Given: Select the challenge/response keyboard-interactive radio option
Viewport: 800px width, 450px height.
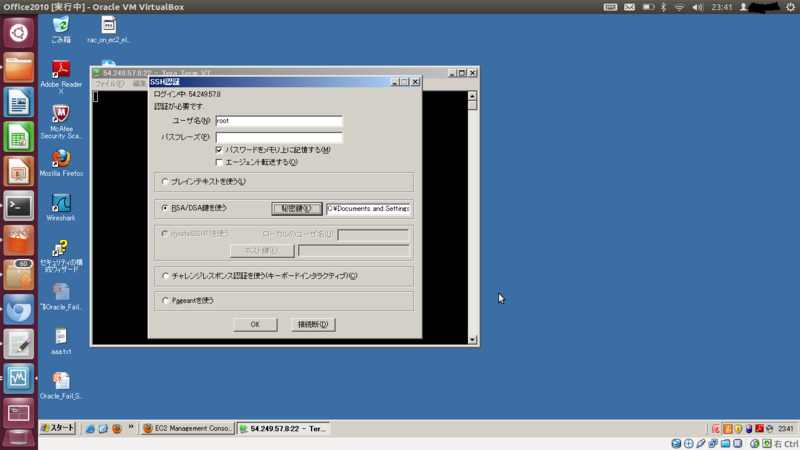Looking at the screenshot, I should [x=165, y=276].
